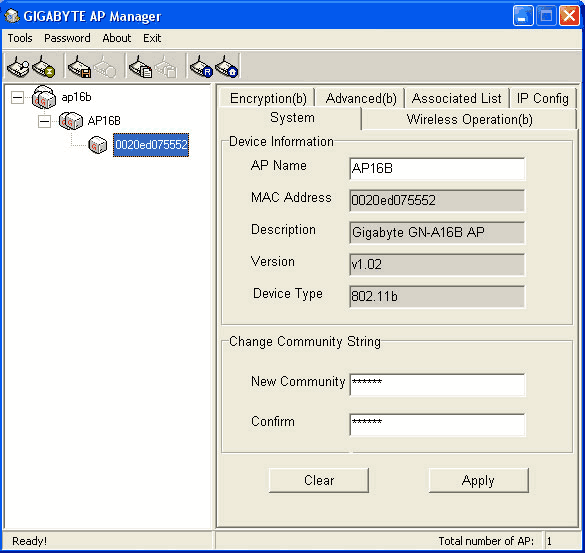The height and width of the screenshot is (553, 585).
Task: Click the "Total number of AP:" status text
Action: click(x=486, y=541)
